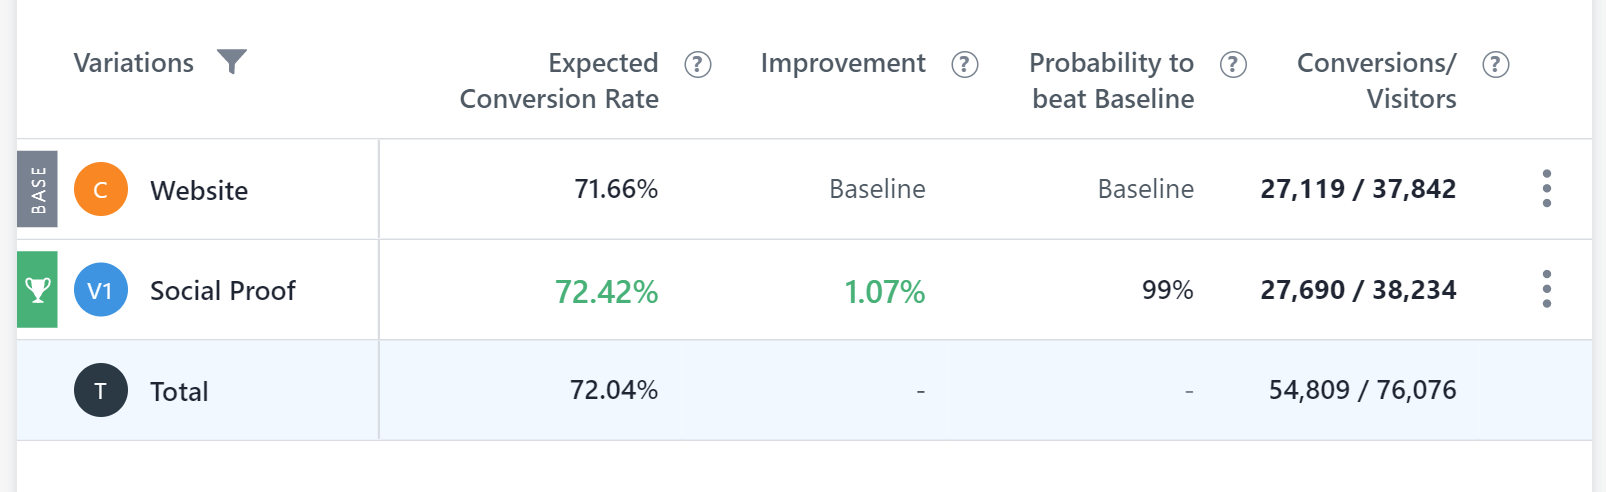Open the Social Proof variation name
Screen dimensions: 1606x492
click(x=223, y=291)
